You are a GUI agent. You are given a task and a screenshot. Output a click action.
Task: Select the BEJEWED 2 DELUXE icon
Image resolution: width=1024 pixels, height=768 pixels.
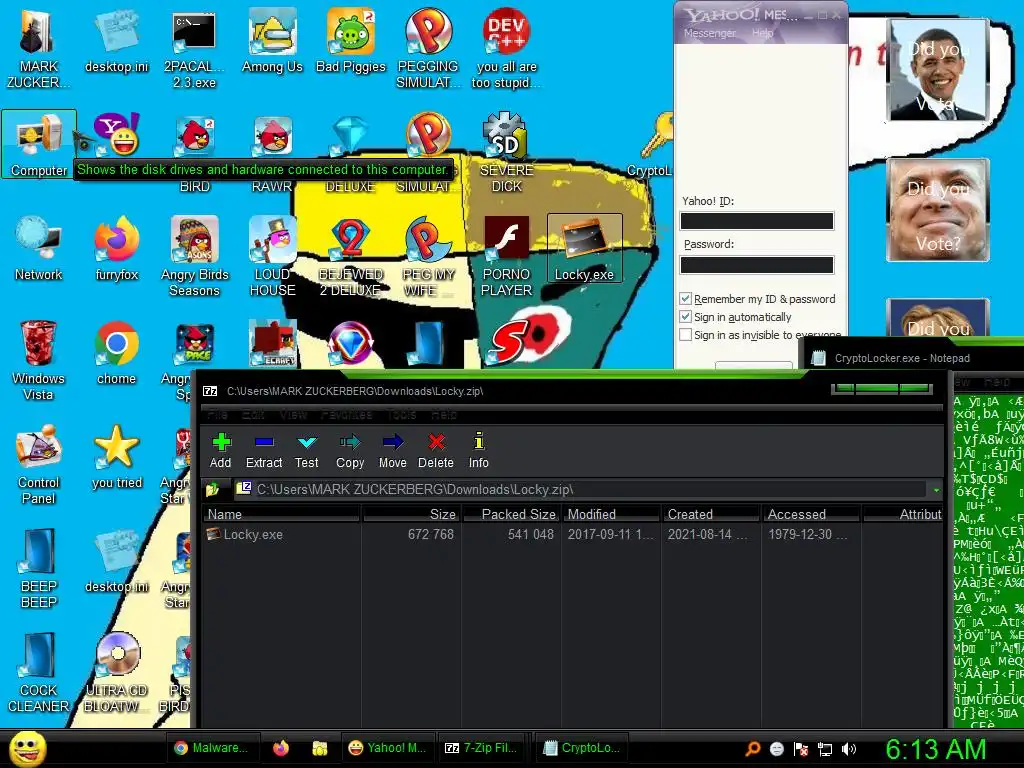coord(351,256)
